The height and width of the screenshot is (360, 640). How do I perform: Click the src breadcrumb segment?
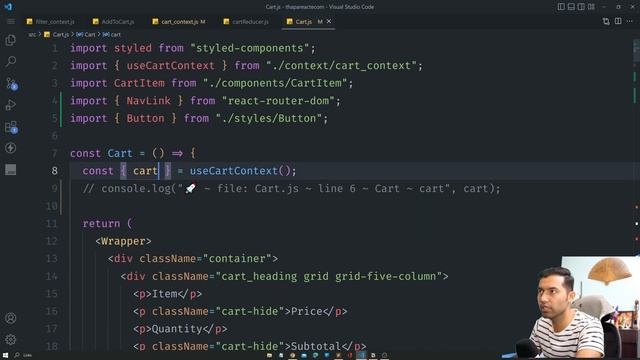point(32,35)
